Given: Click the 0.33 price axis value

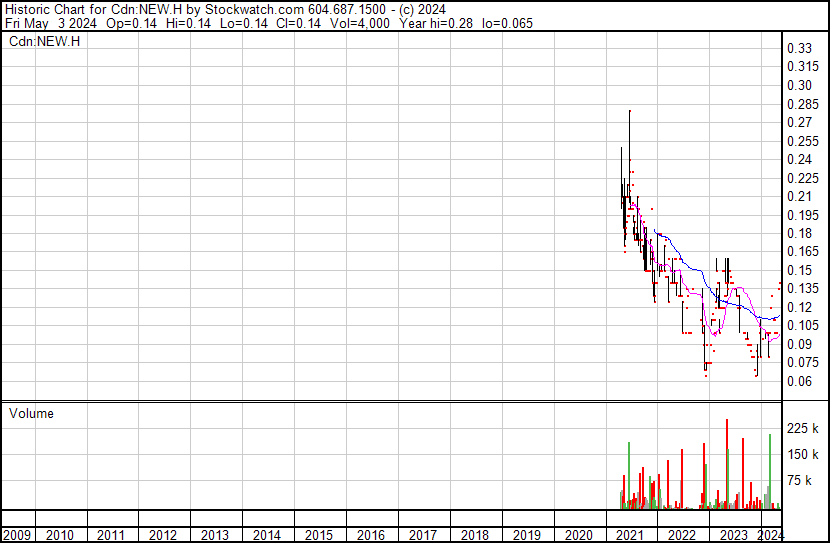Looking at the screenshot, I should (x=799, y=48).
